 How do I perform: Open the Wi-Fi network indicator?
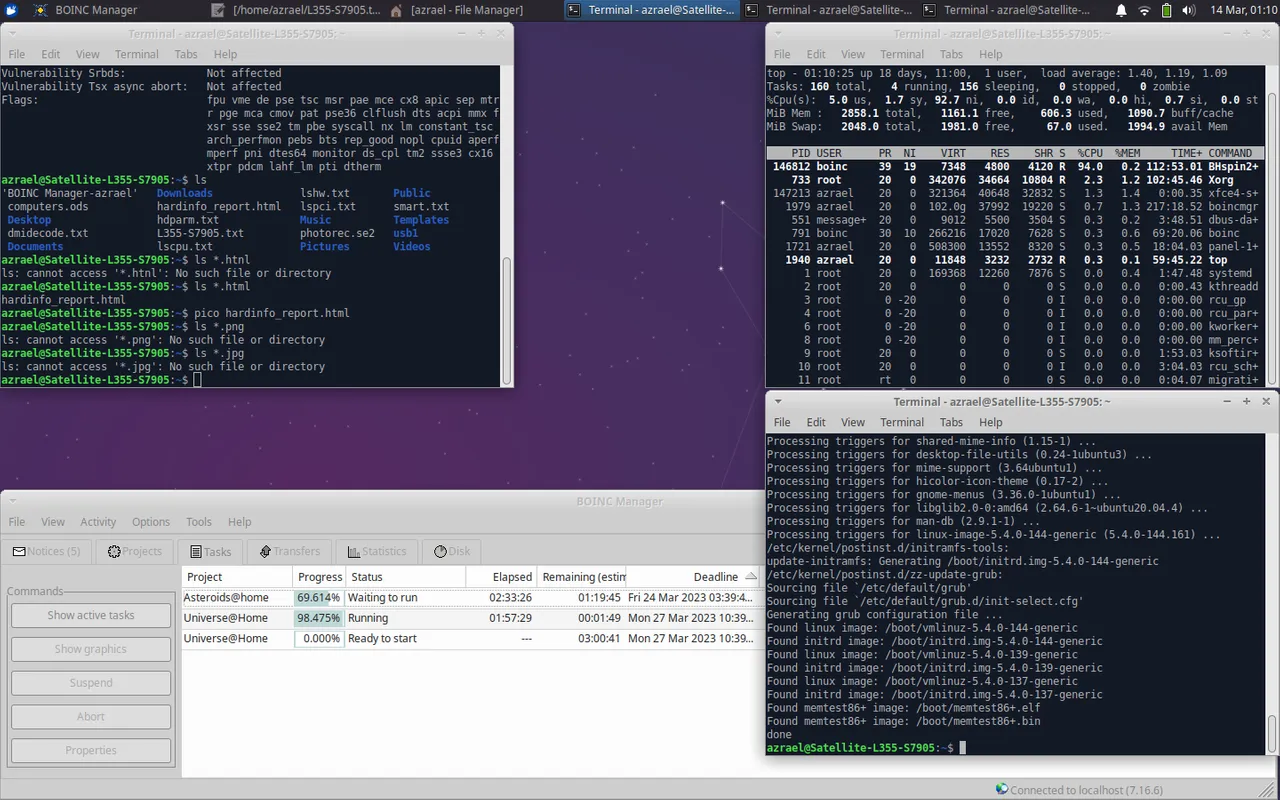(x=1145, y=10)
